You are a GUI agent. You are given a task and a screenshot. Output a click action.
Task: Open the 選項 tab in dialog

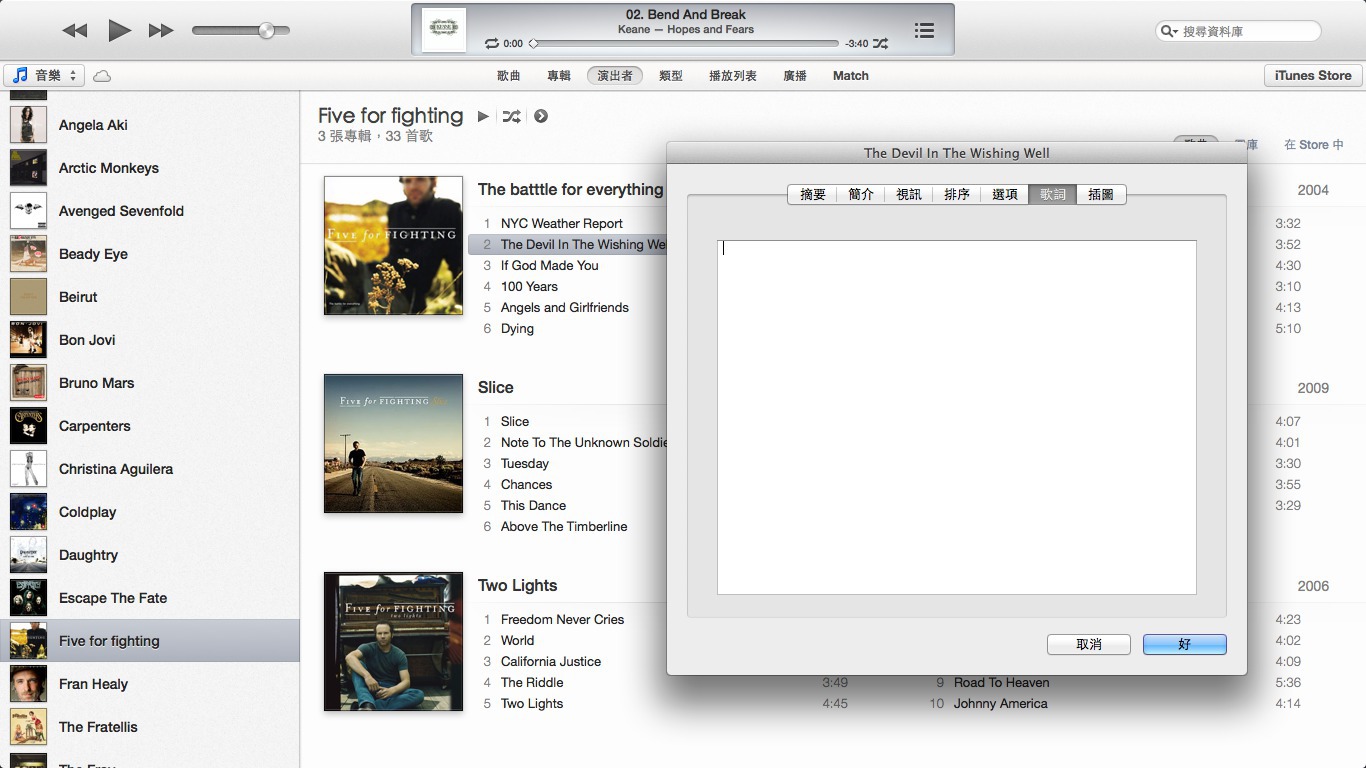[1005, 195]
